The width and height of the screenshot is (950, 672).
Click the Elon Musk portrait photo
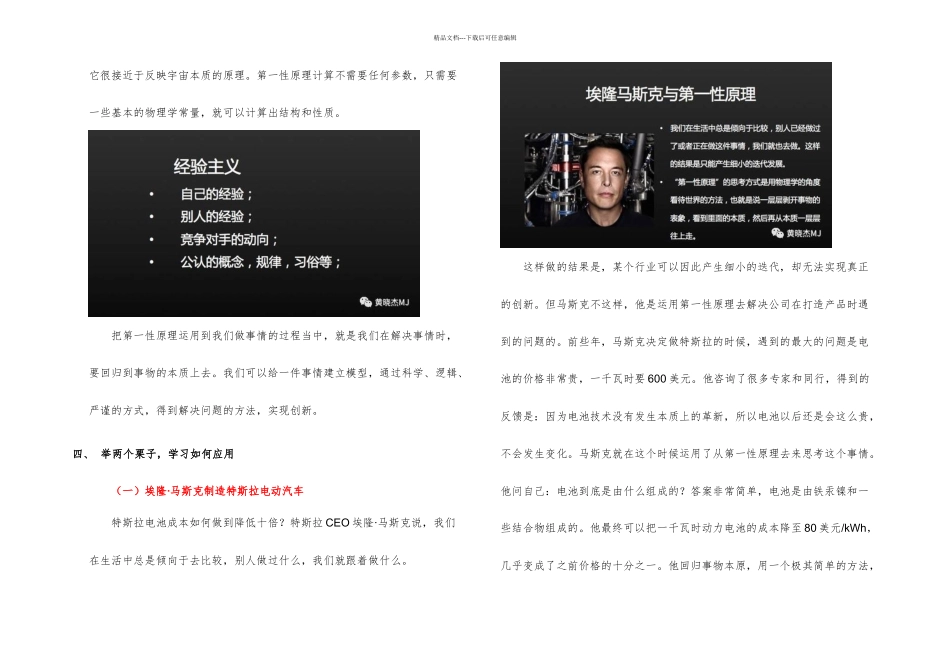[589, 180]
